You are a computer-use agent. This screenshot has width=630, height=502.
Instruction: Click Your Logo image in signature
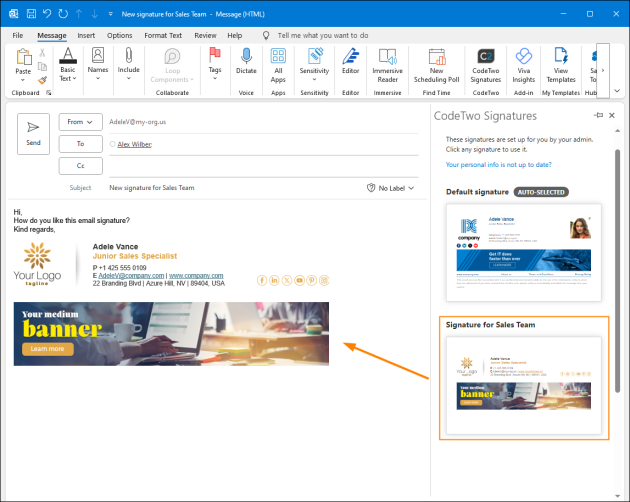37,264
